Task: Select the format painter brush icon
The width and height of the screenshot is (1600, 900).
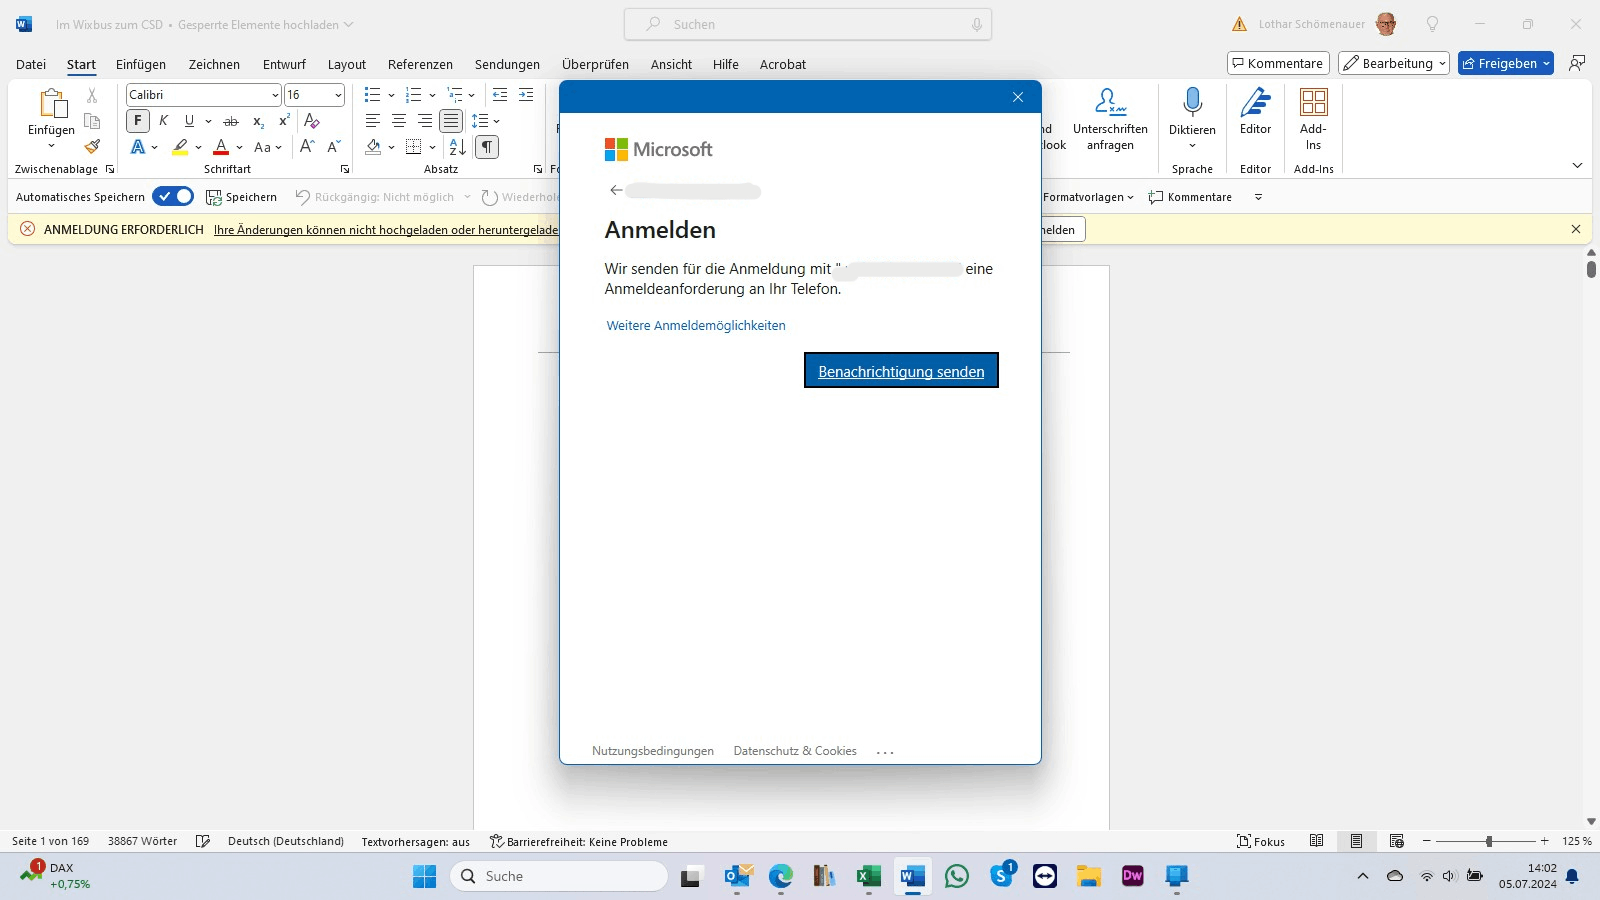Action: (92, 146)
